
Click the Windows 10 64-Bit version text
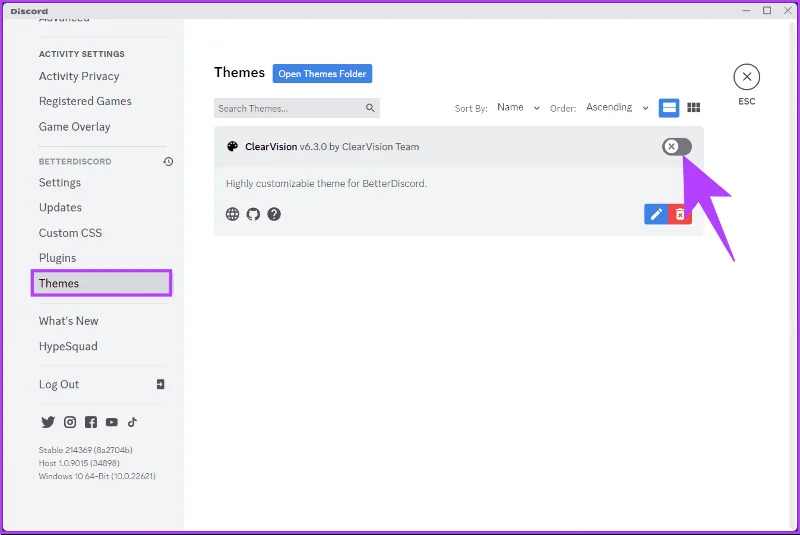[x=97, y=476]
